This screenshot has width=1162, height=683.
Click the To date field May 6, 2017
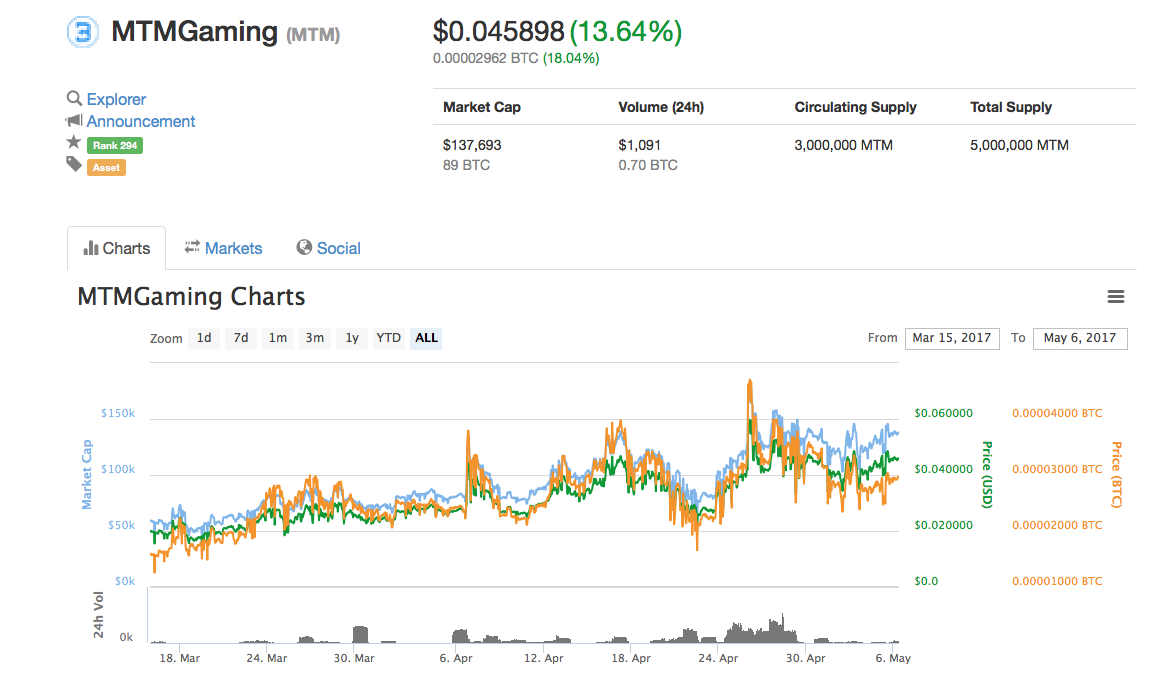tap(1080, 339)
